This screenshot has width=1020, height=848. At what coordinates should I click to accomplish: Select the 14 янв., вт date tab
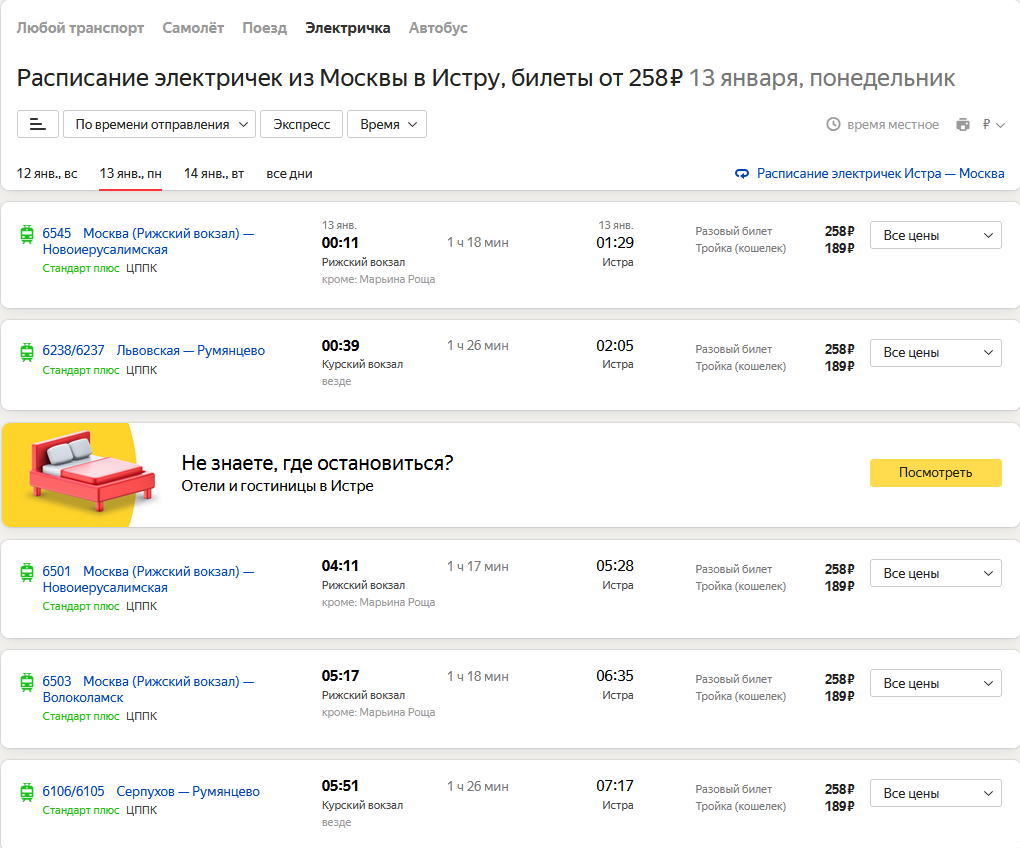214,174
